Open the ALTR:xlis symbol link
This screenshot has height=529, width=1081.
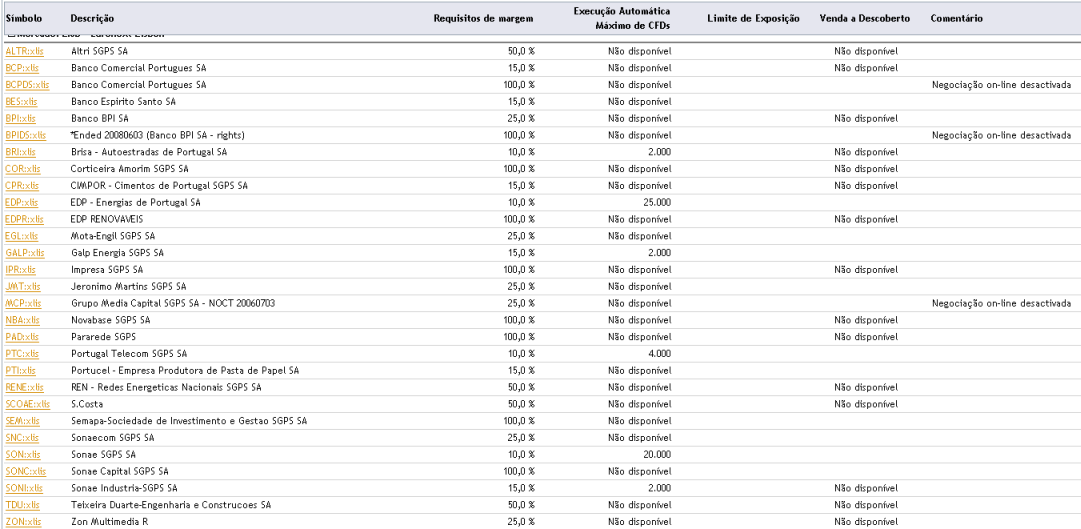[23, 51]
